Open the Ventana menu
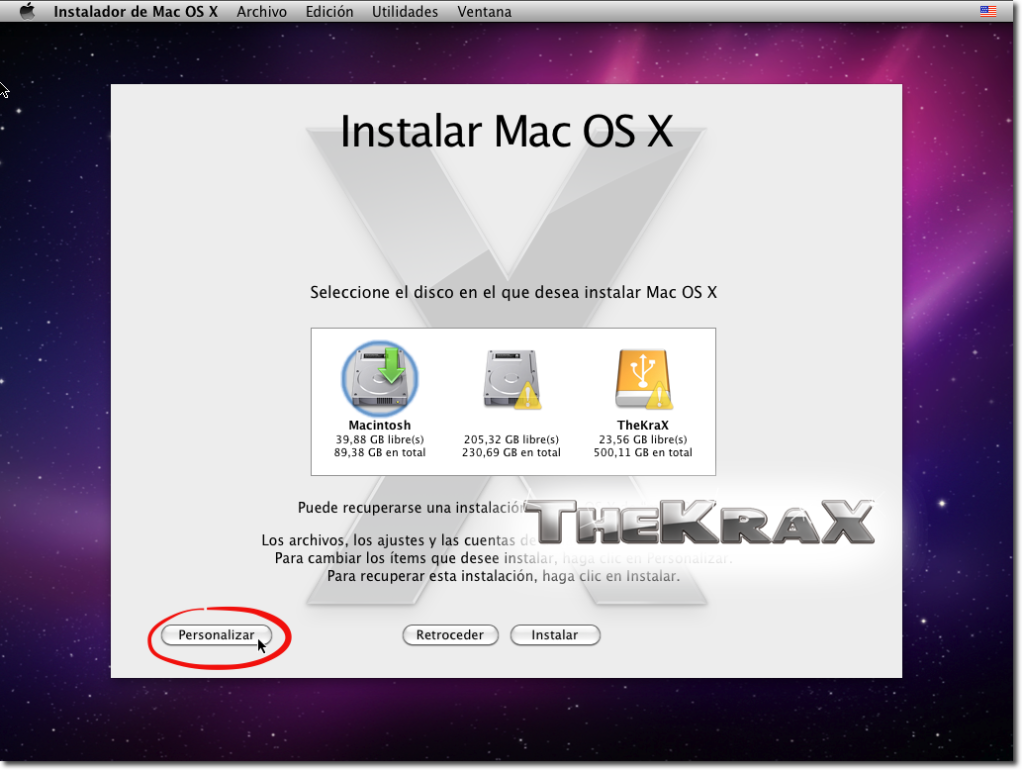 485,12
